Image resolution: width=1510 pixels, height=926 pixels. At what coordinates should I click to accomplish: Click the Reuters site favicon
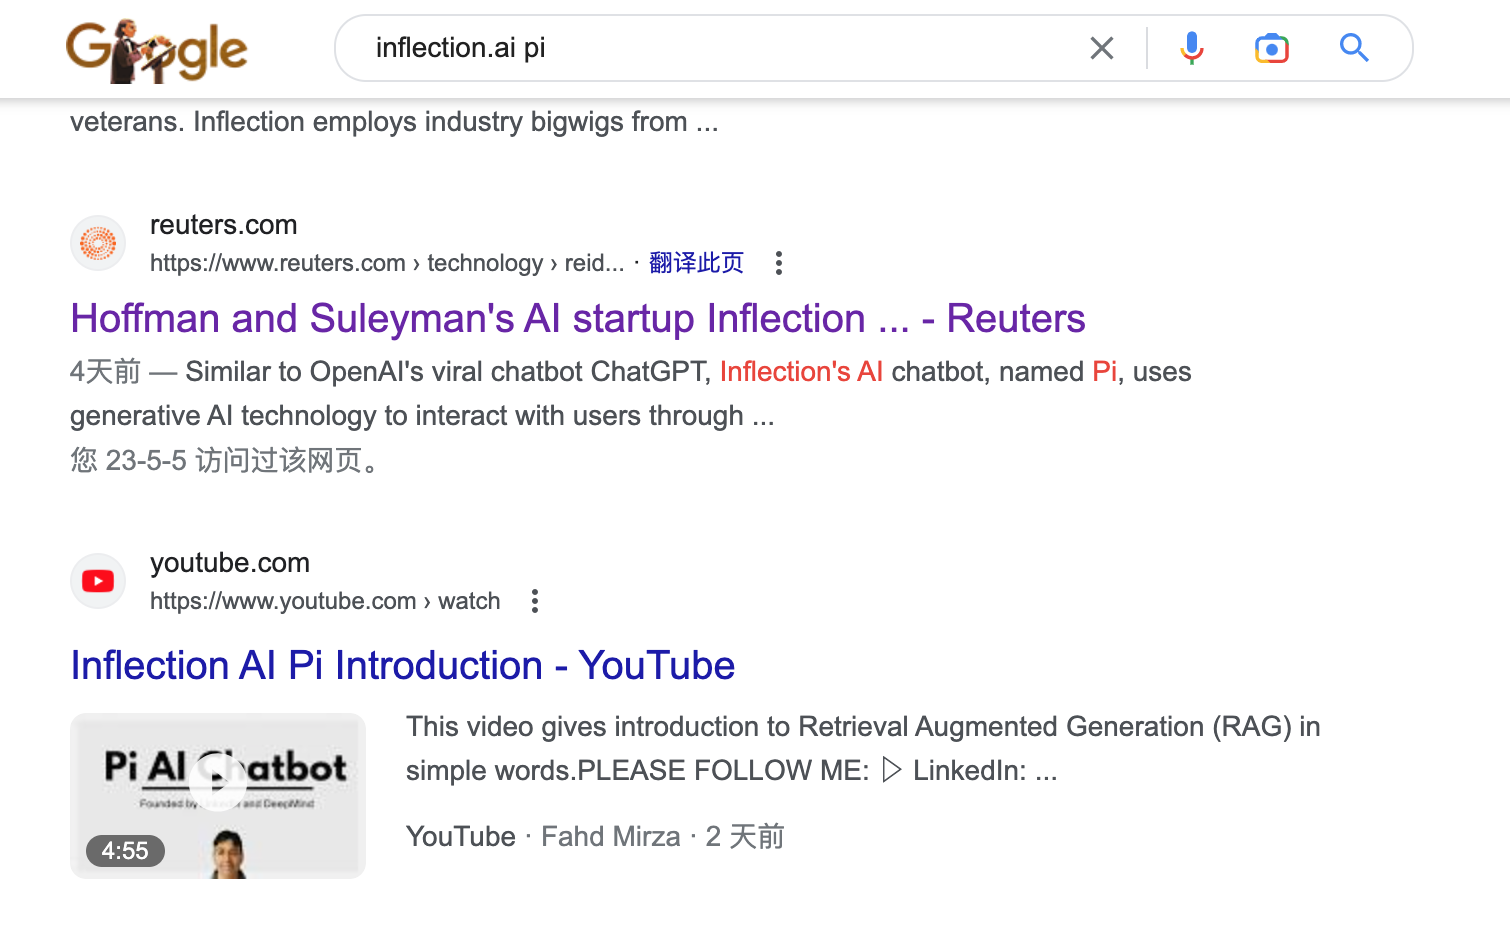click(x=98, y=243)
